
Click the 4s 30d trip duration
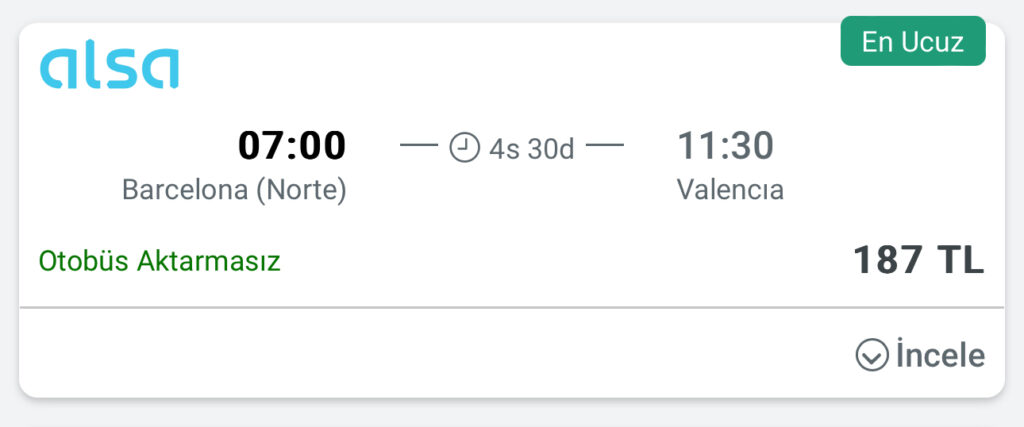[531, 149]
